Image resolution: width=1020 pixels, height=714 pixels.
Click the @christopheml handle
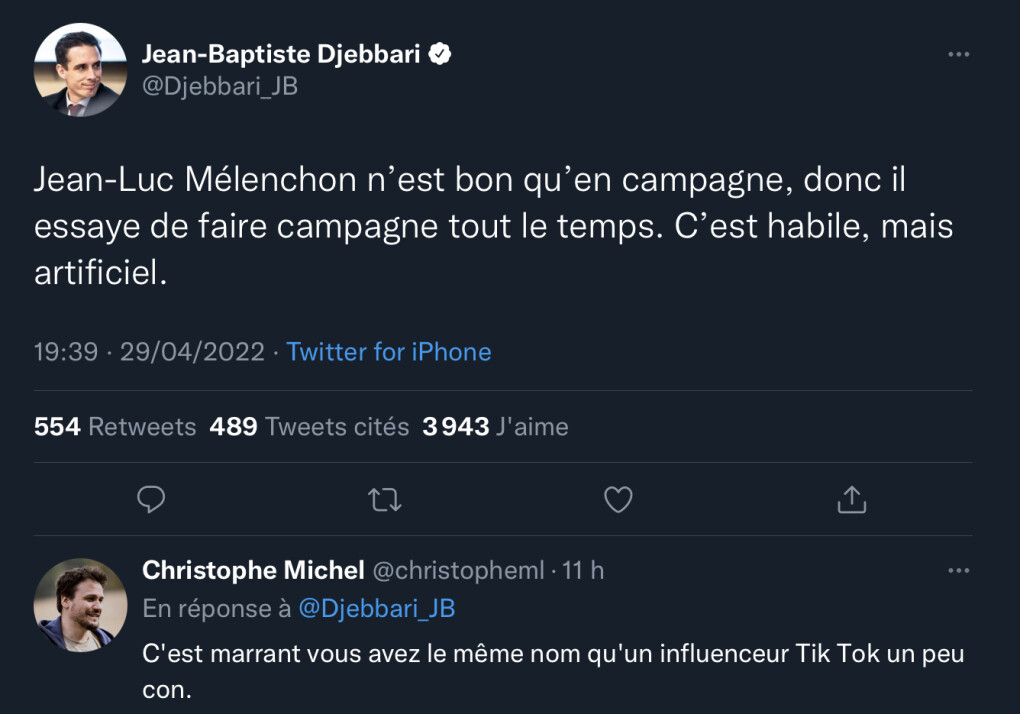458,570
